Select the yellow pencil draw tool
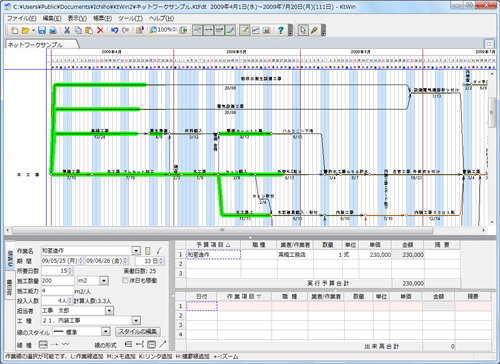Viewport: 500px width, 364px height. (314, 30)
